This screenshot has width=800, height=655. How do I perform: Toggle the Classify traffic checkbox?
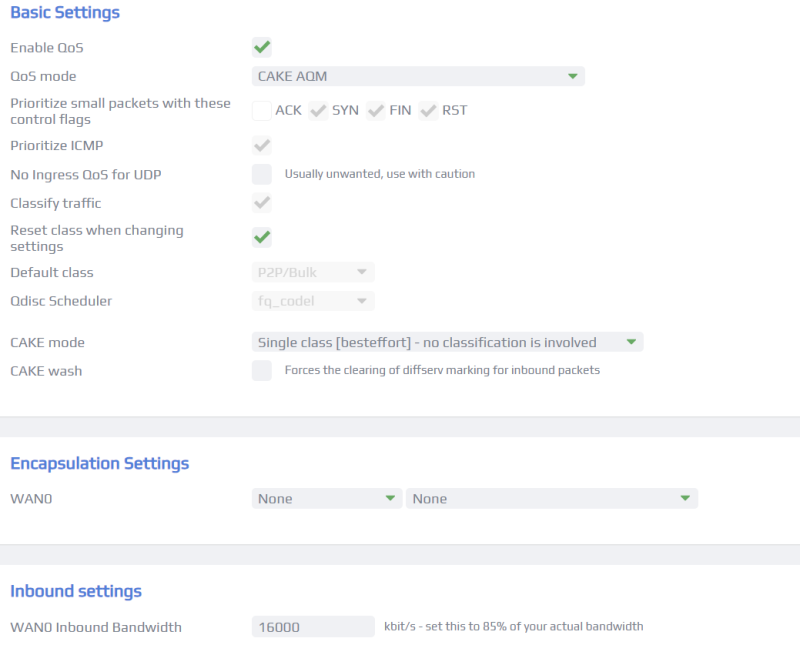[262, 203]
